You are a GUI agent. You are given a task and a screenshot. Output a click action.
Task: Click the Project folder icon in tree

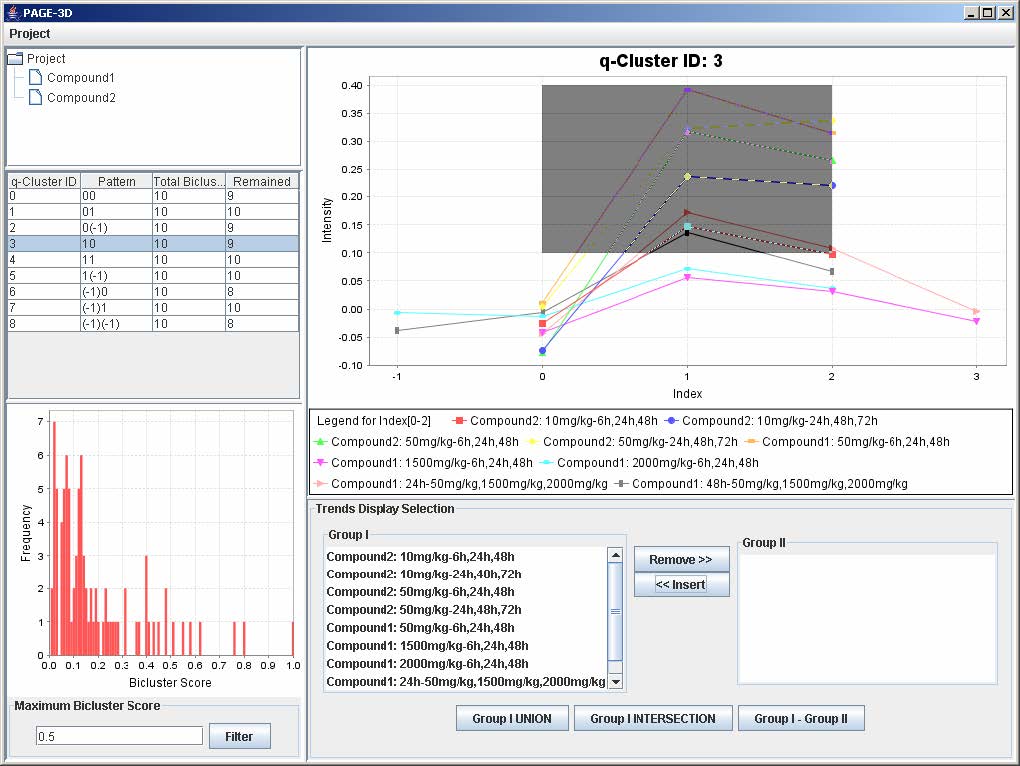point(15,59)
